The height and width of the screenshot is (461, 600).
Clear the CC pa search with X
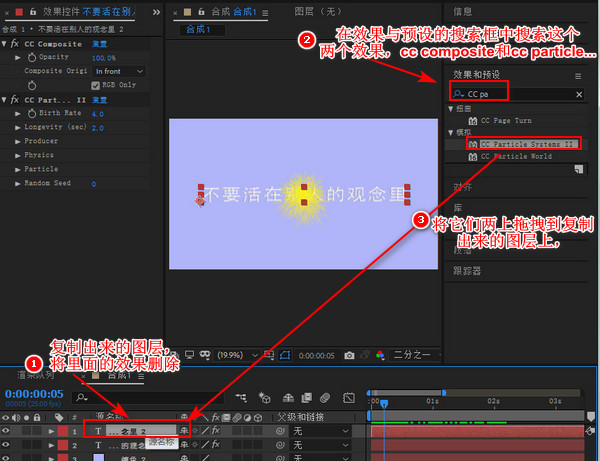[579, 94]
